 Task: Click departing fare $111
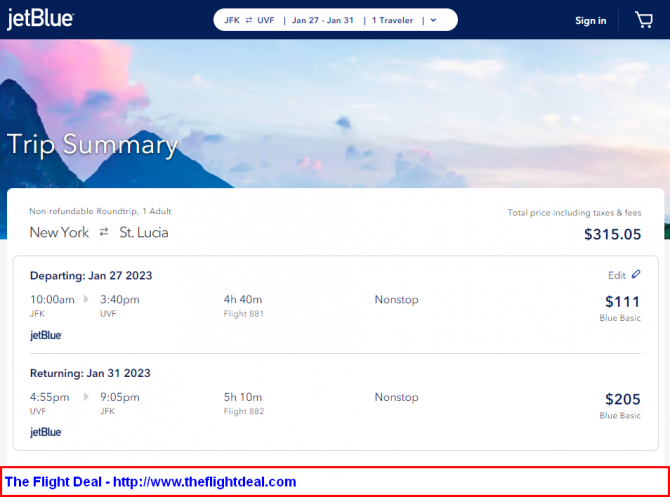[x=623, y=302]
